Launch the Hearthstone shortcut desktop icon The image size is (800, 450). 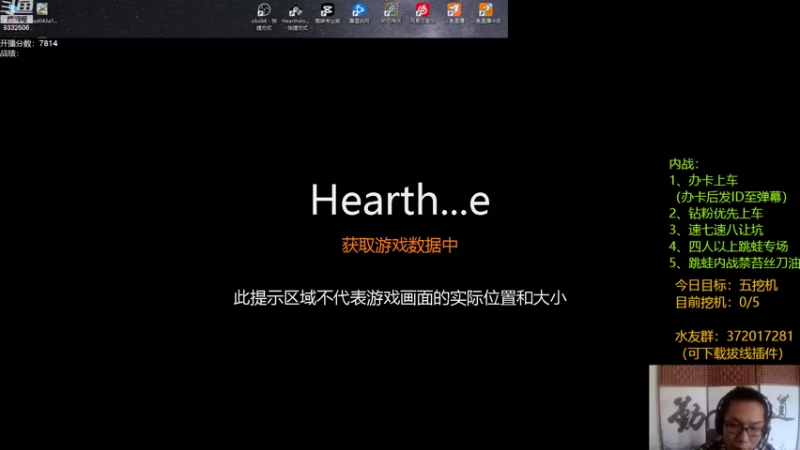click(295, 16)
